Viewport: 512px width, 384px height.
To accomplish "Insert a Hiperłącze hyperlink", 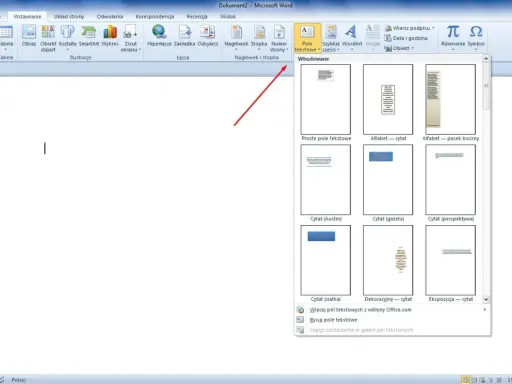I will [x=159, y=36].
